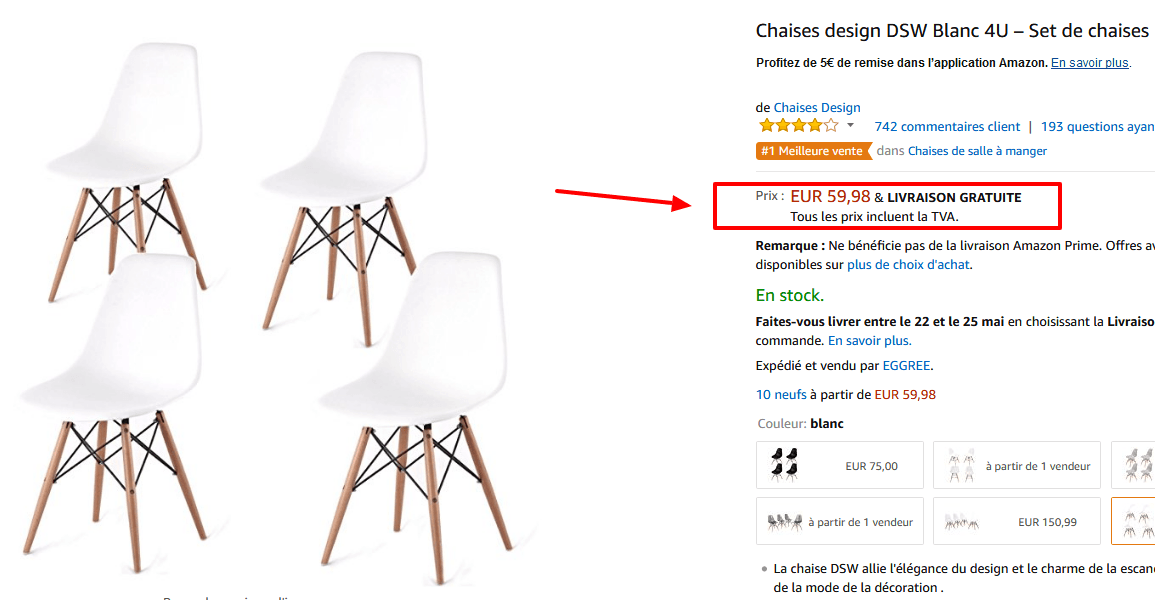Select the white variant priced EUR 150,99
Image resolution: width=1155 pixels, height=600 pixels.
click(1016, 521)
